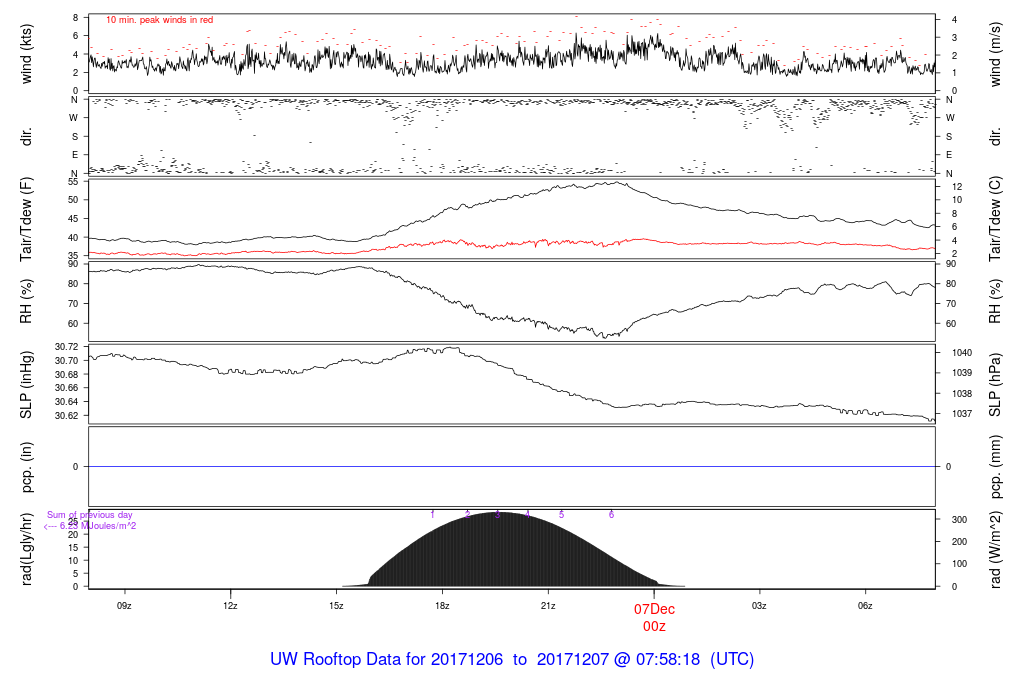This screenshot has width=1024, height=700.
Task: Click the 21z time tick label
Action: (548, 606)
